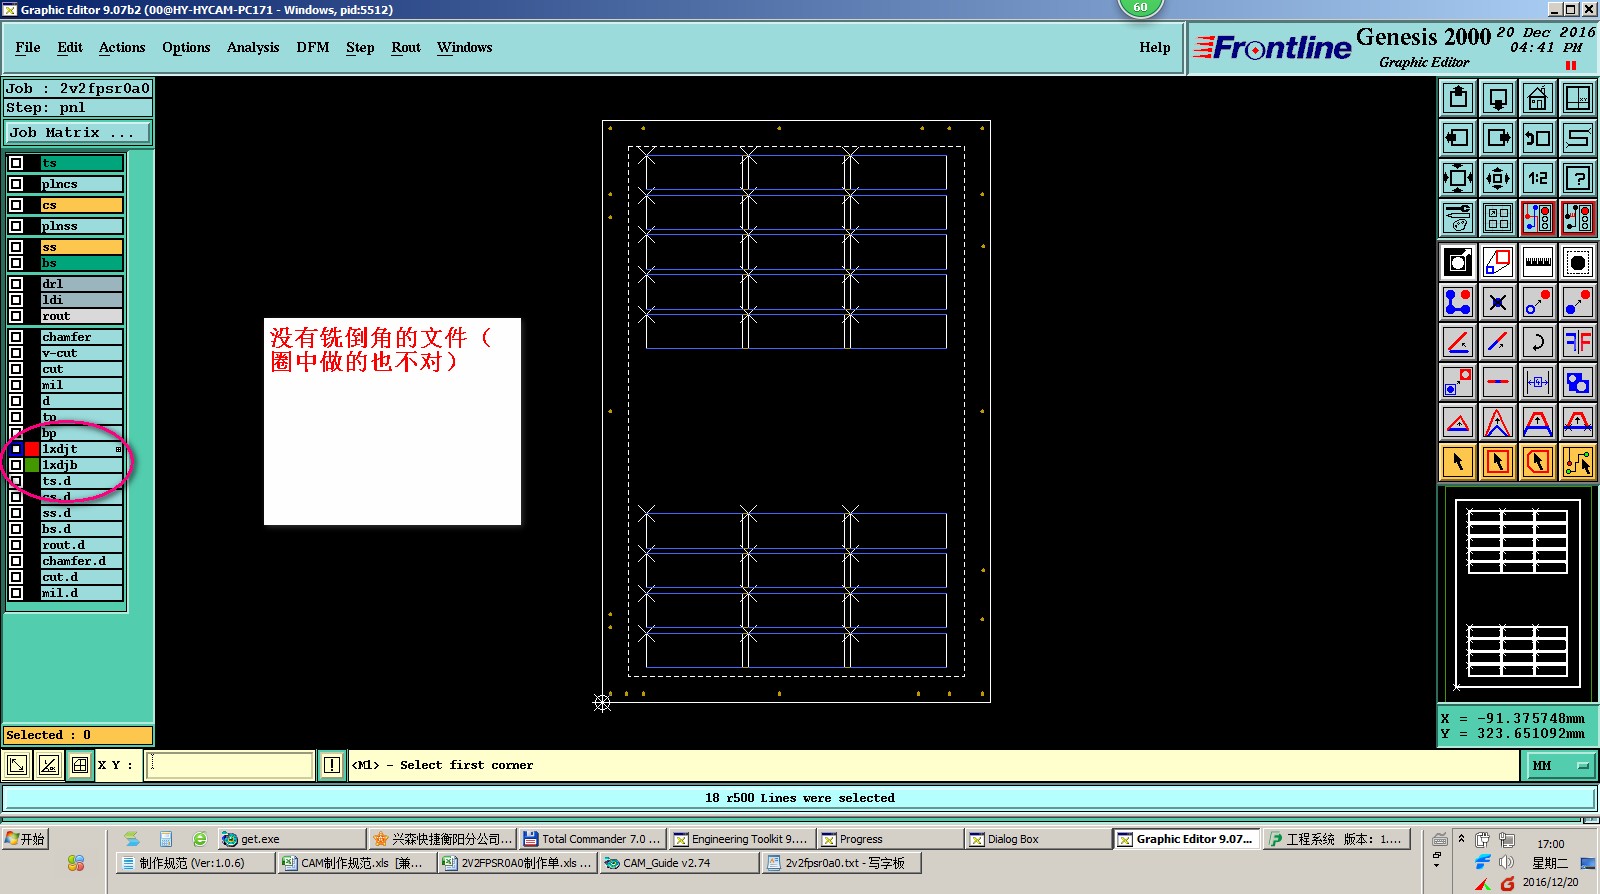Toggle display checkbox for plncs layer
Screen dimensions: 1600x894
16,184
